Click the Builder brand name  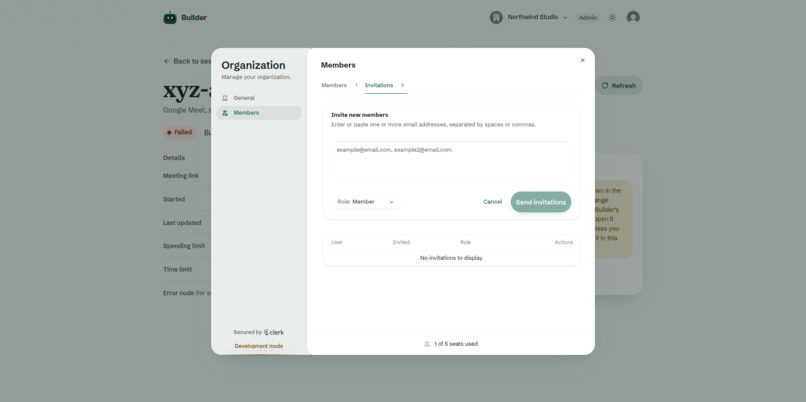(x=194, y=17)
